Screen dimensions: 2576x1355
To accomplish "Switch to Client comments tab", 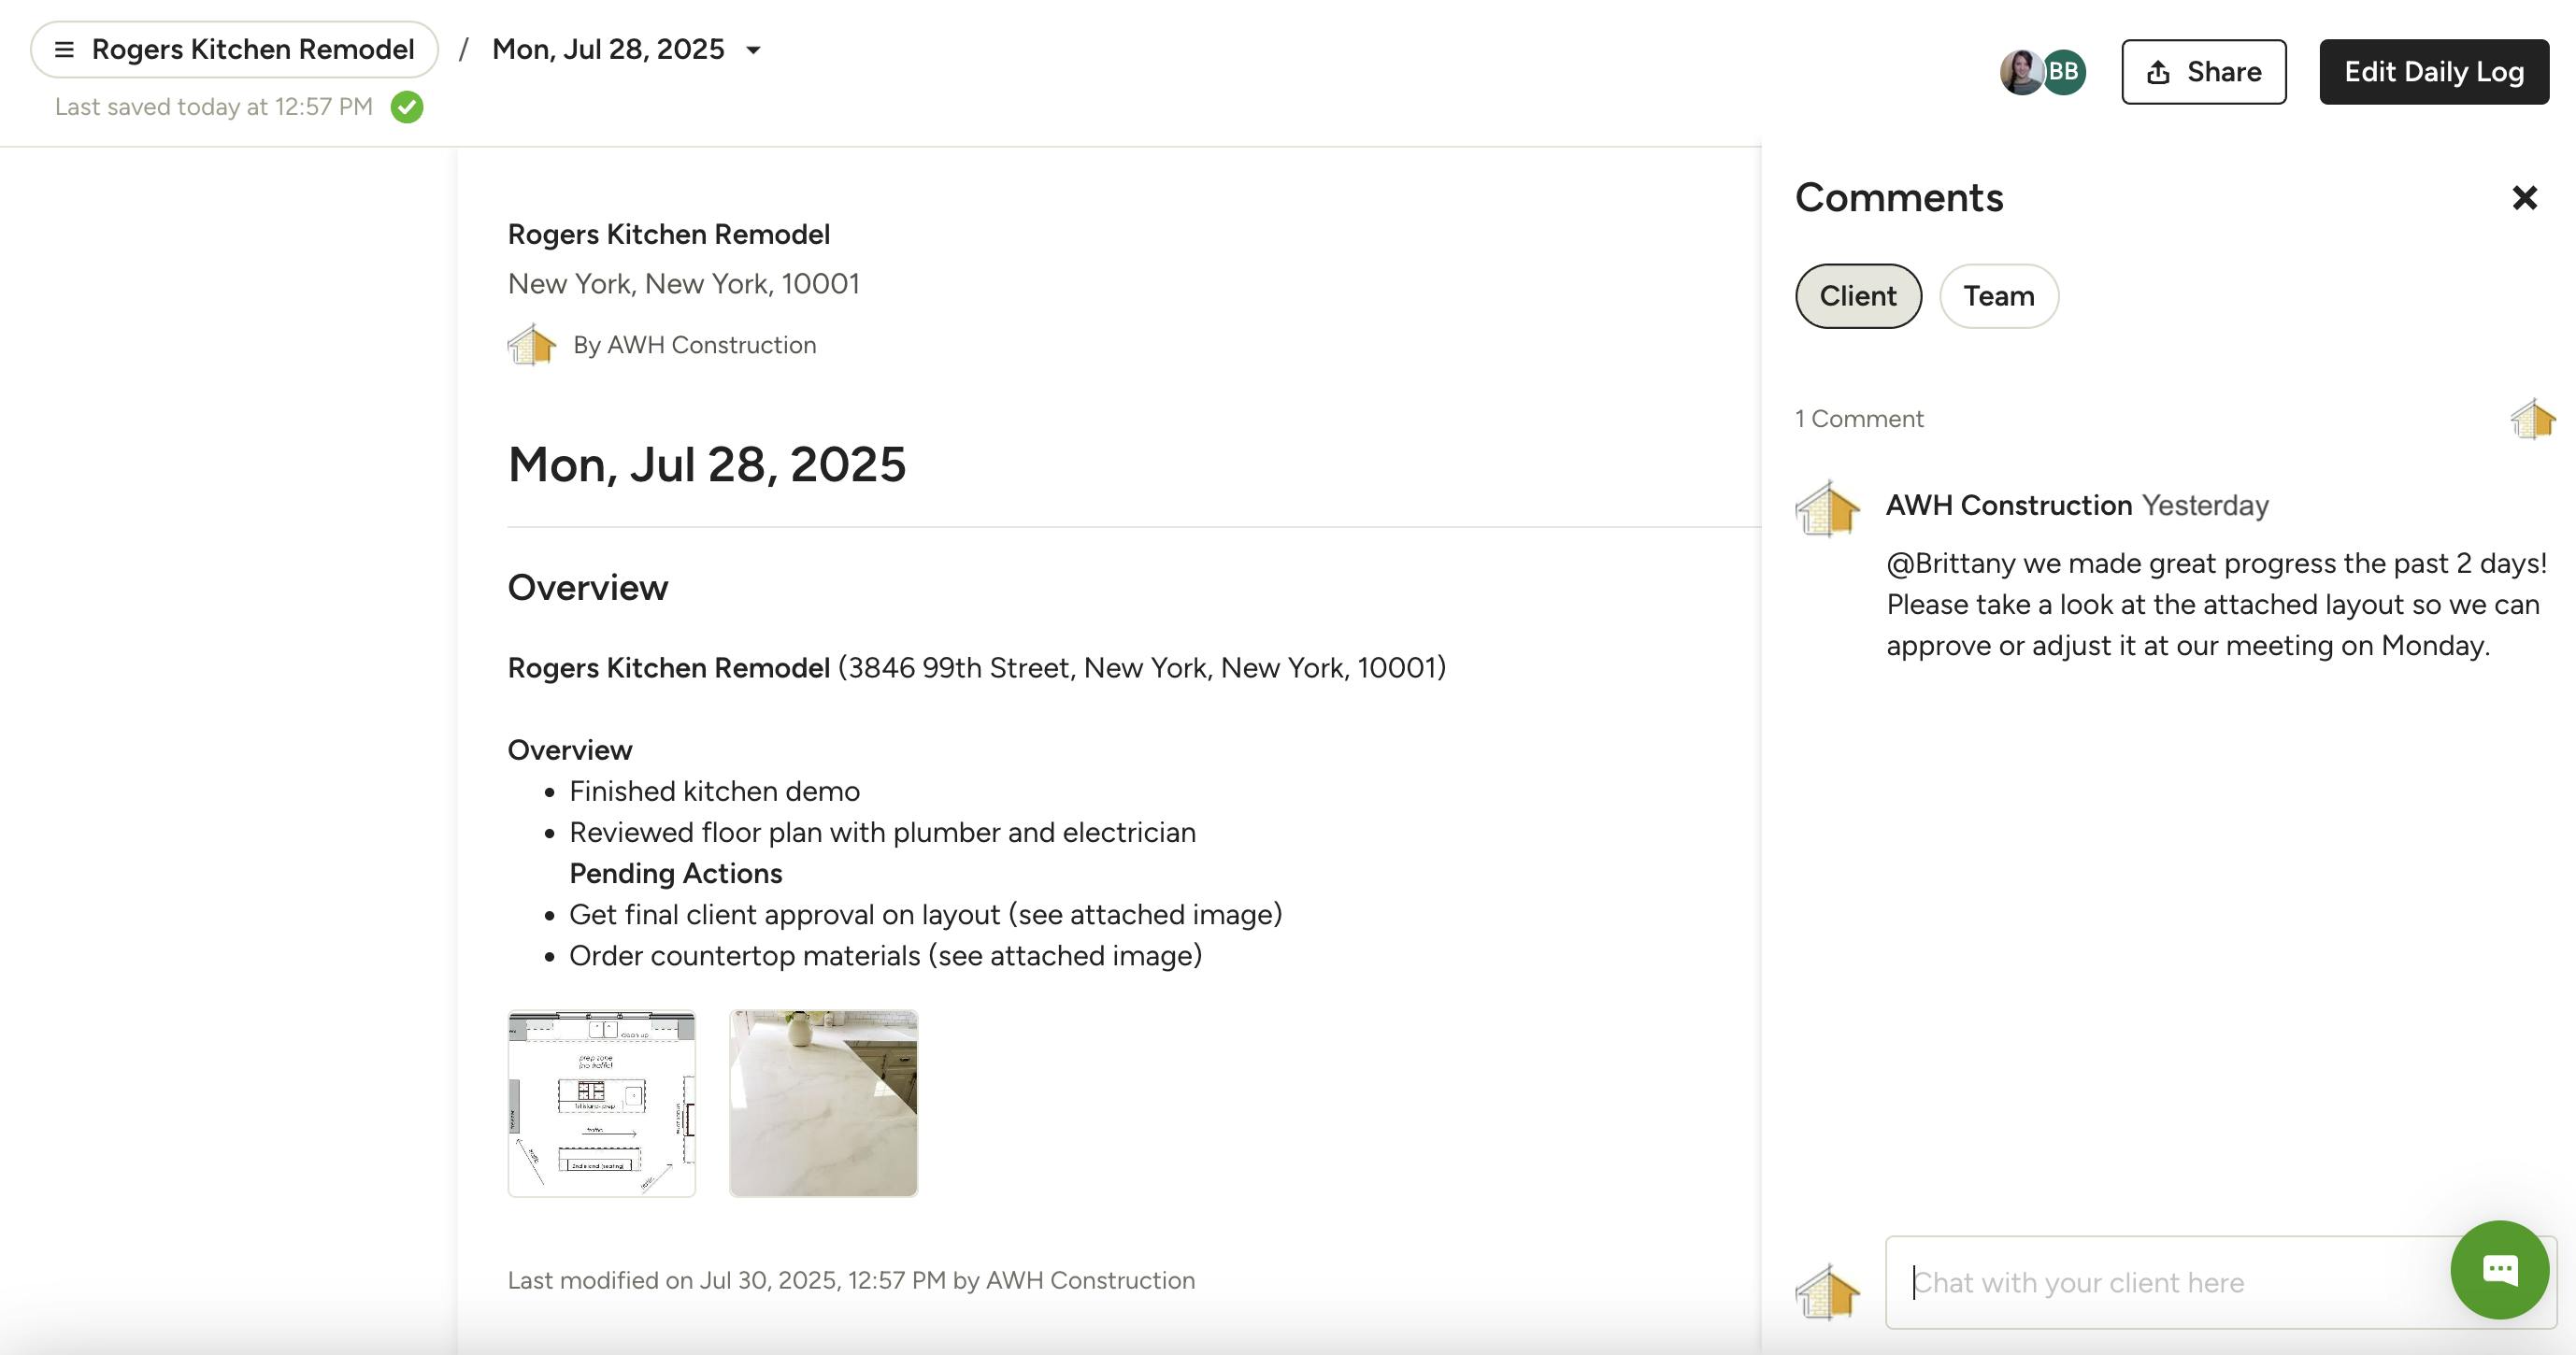I will point(1857,296).
